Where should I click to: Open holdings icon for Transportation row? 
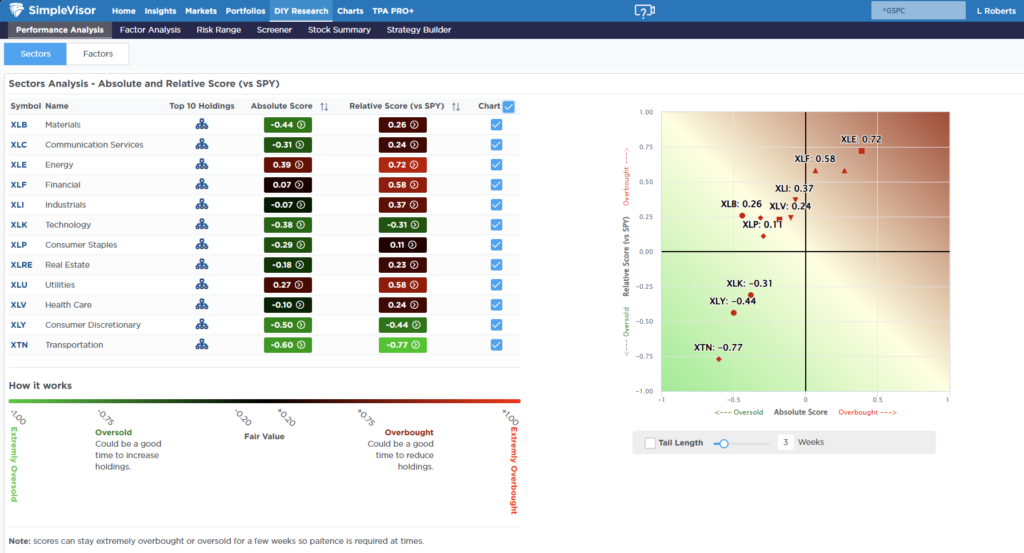click(x=201, y=345)
